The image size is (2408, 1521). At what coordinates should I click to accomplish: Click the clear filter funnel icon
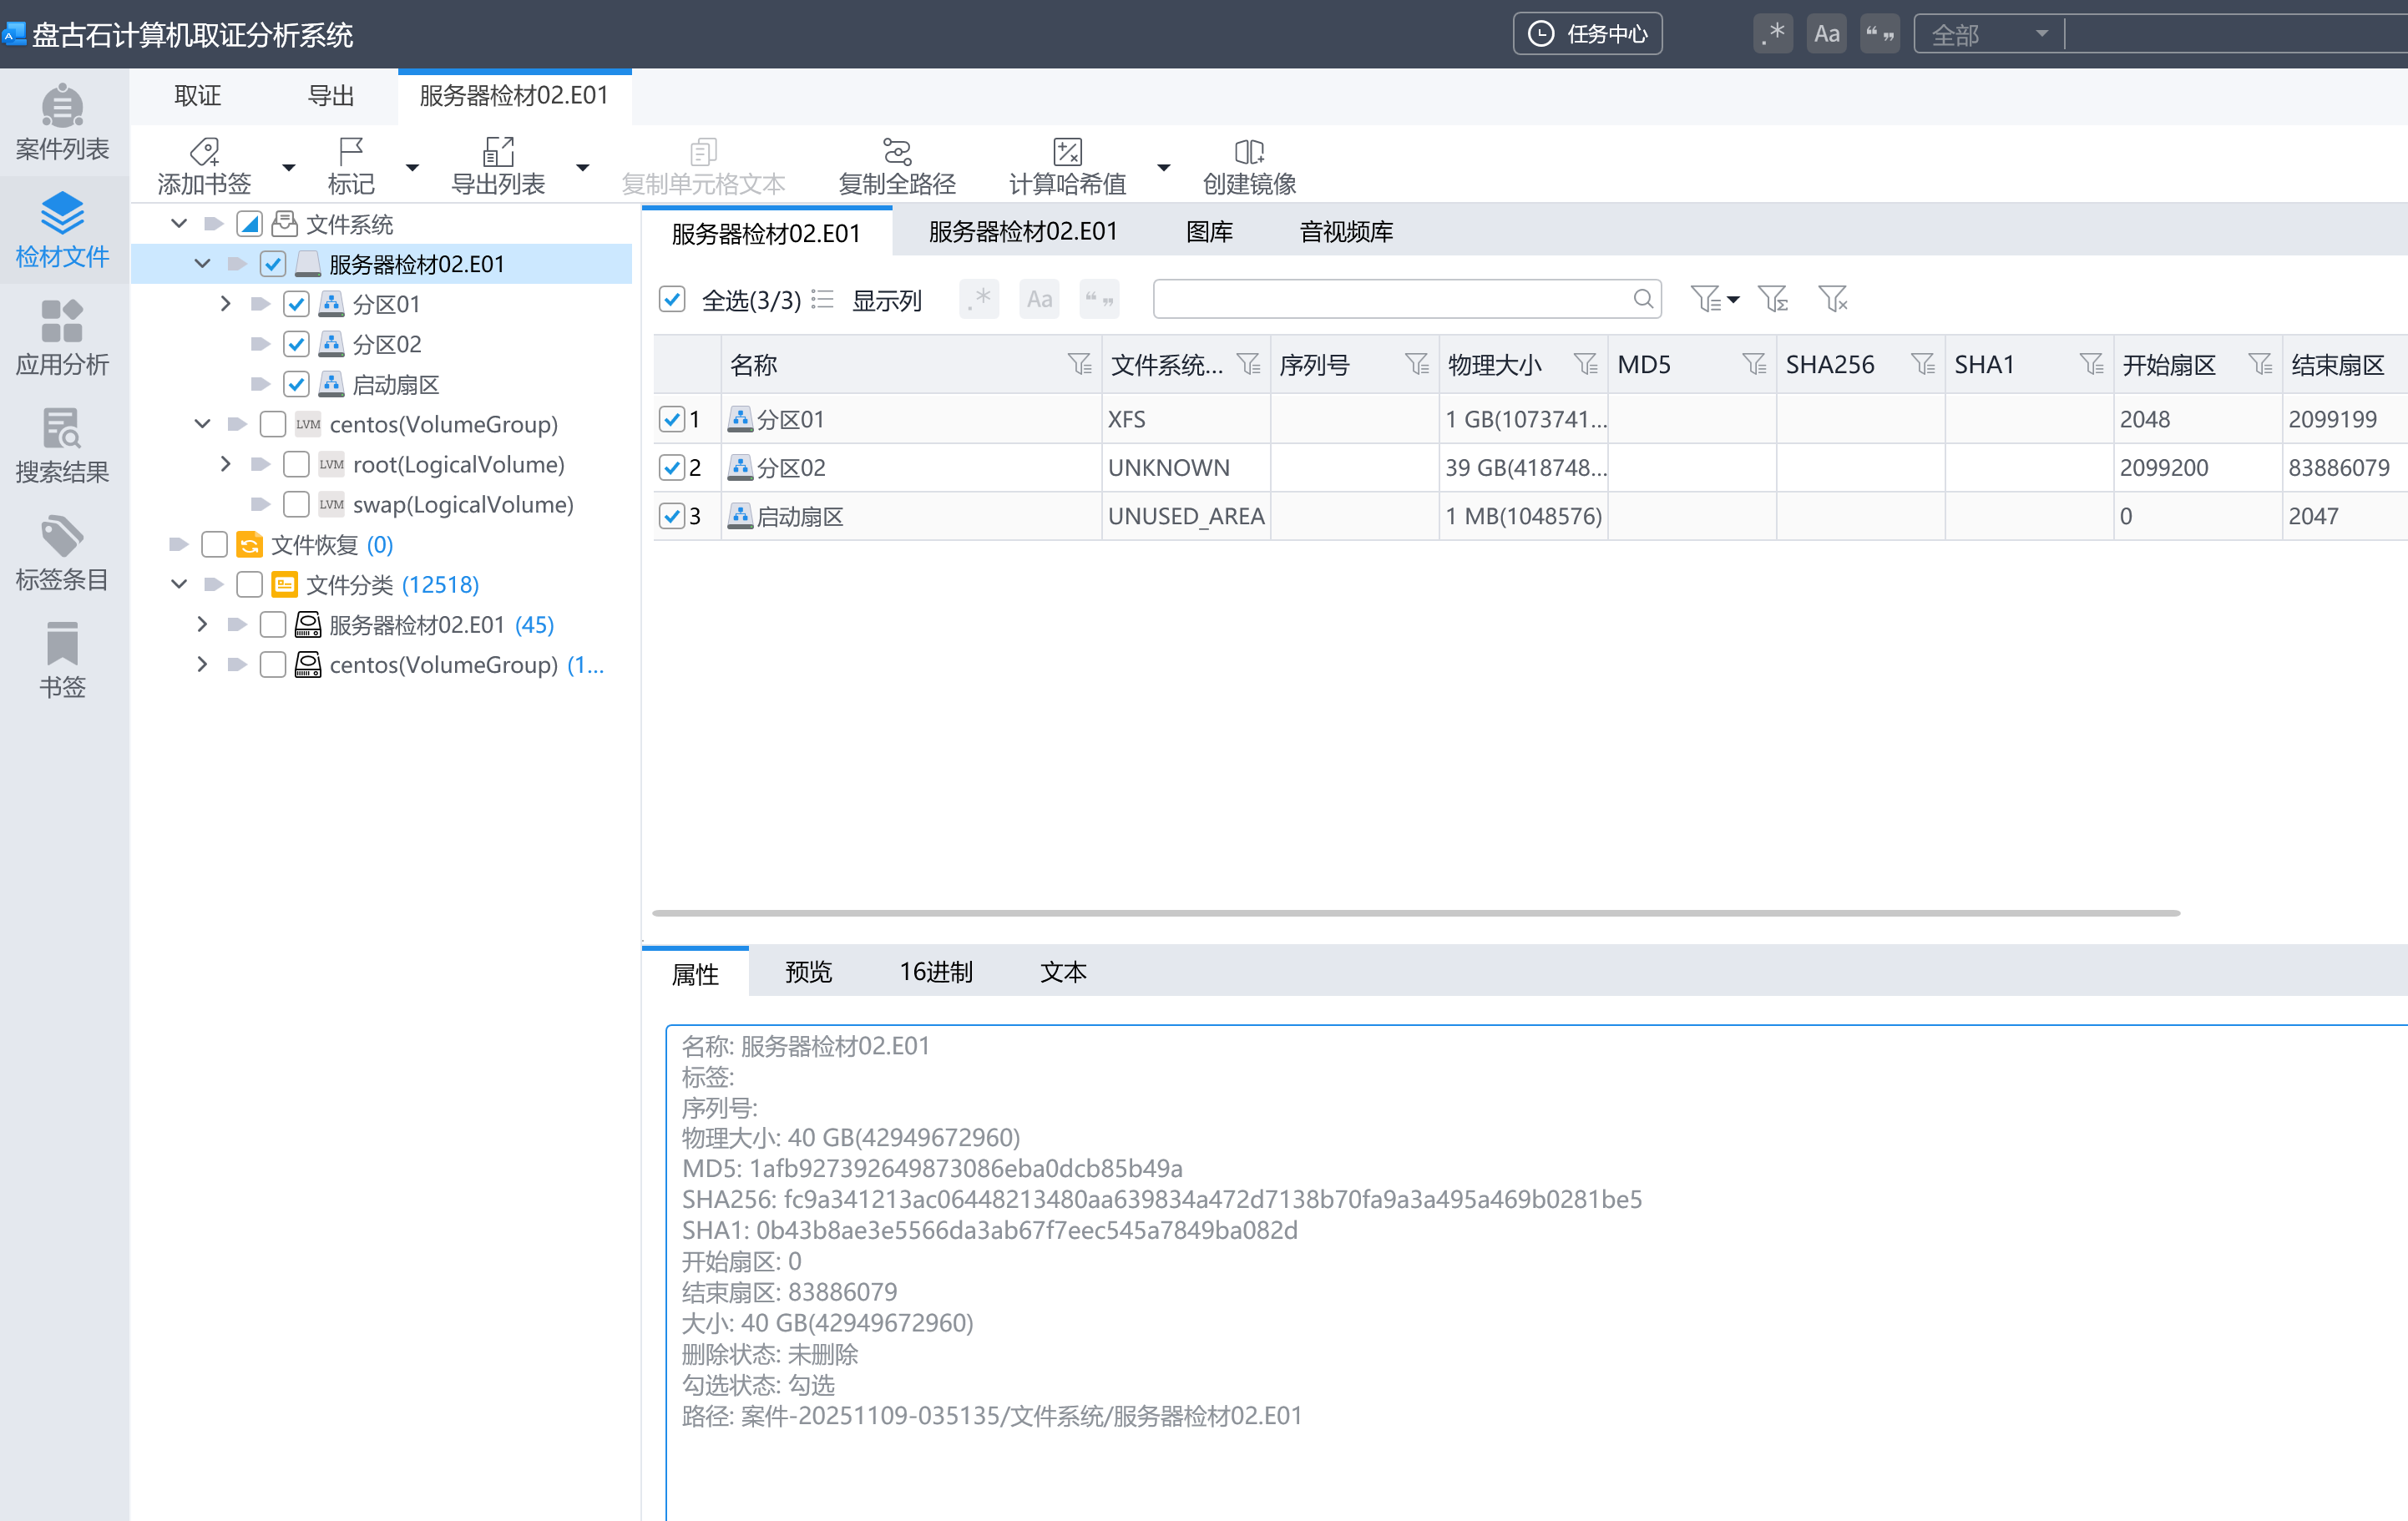[1832, 299]
